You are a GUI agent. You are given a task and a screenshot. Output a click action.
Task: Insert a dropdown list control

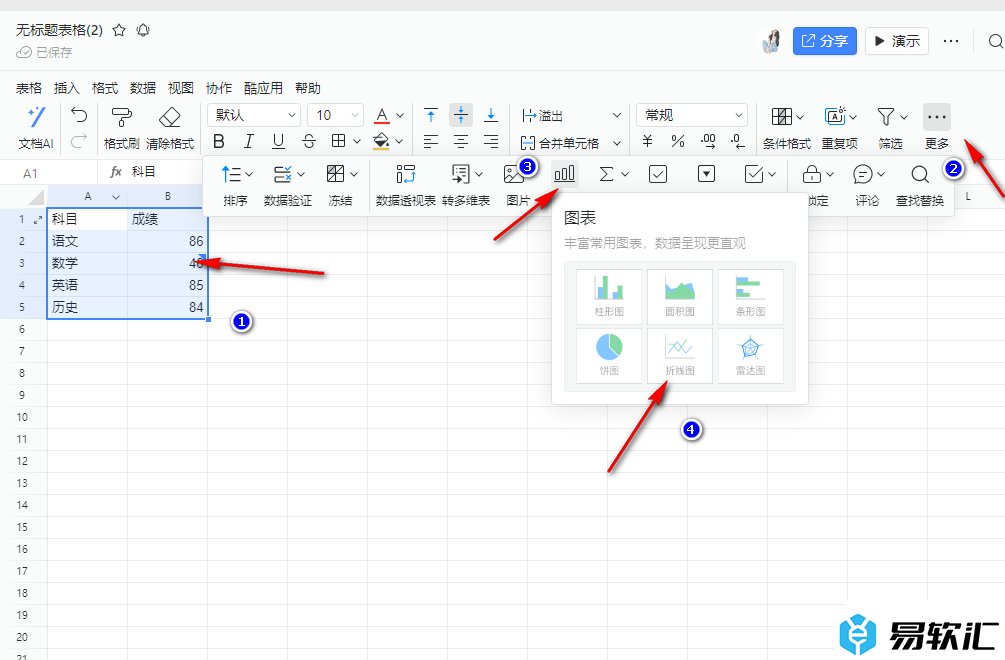[706, 174]
